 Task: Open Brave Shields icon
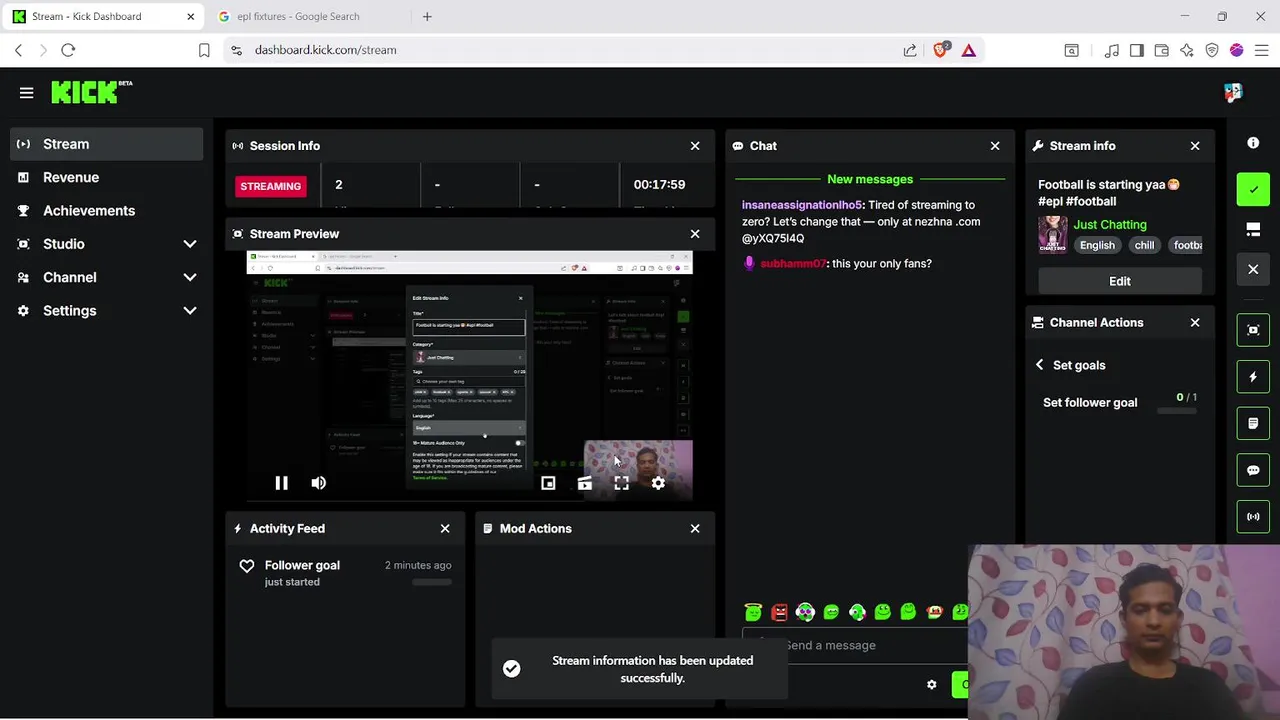pyautogui.click(x=940, y=50)
